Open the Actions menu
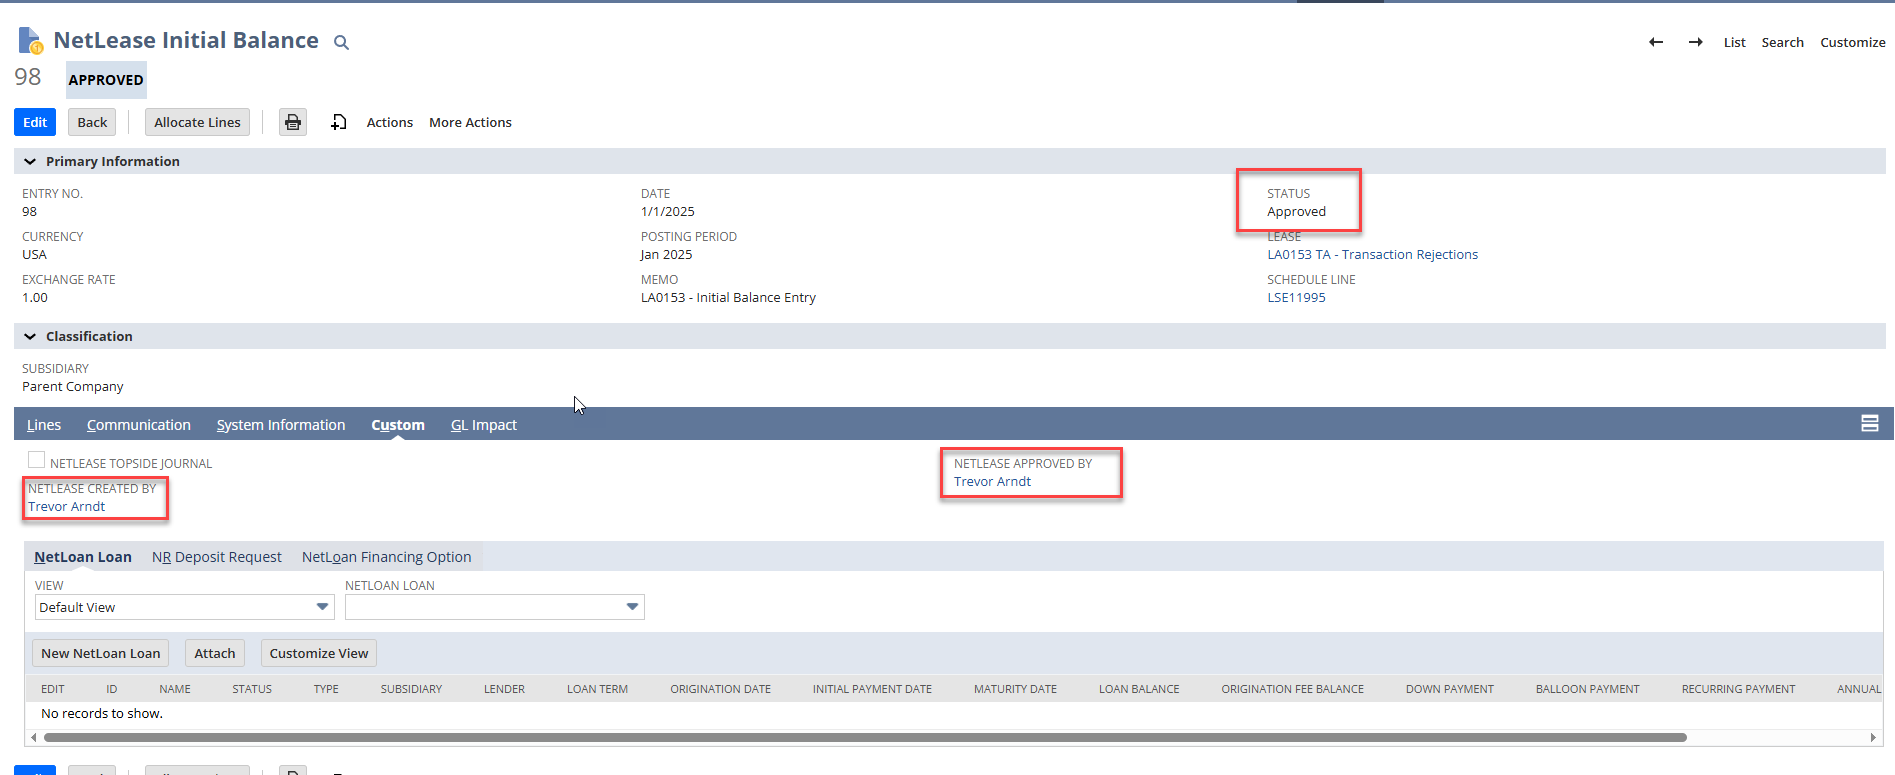The image size is (1895, 775). [x=389, y=122]
